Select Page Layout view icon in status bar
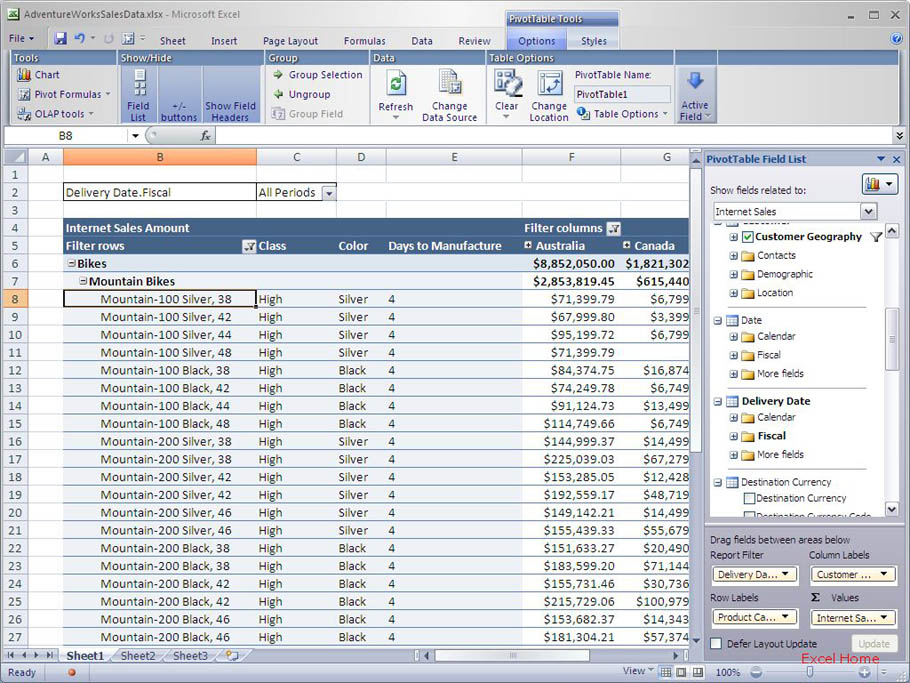 pos(681,672)
